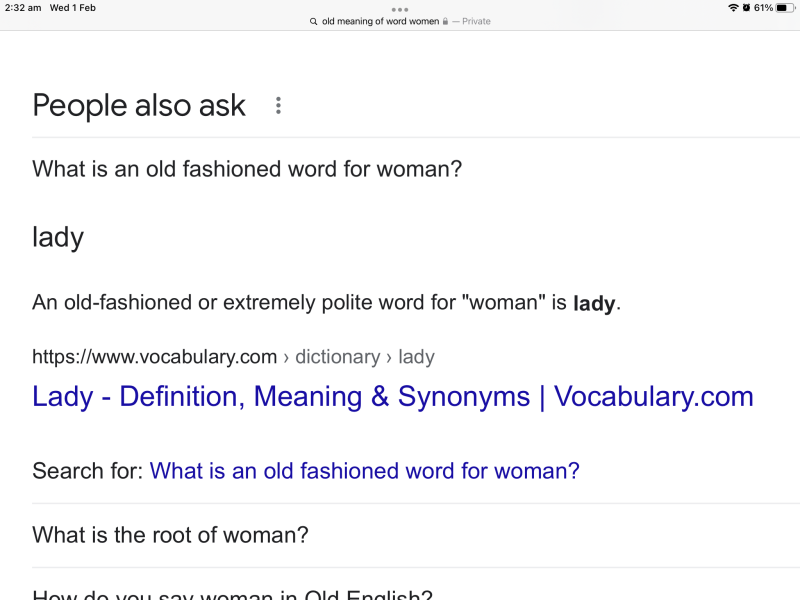Select the large 'lady' answer text

tap(58, 237)
